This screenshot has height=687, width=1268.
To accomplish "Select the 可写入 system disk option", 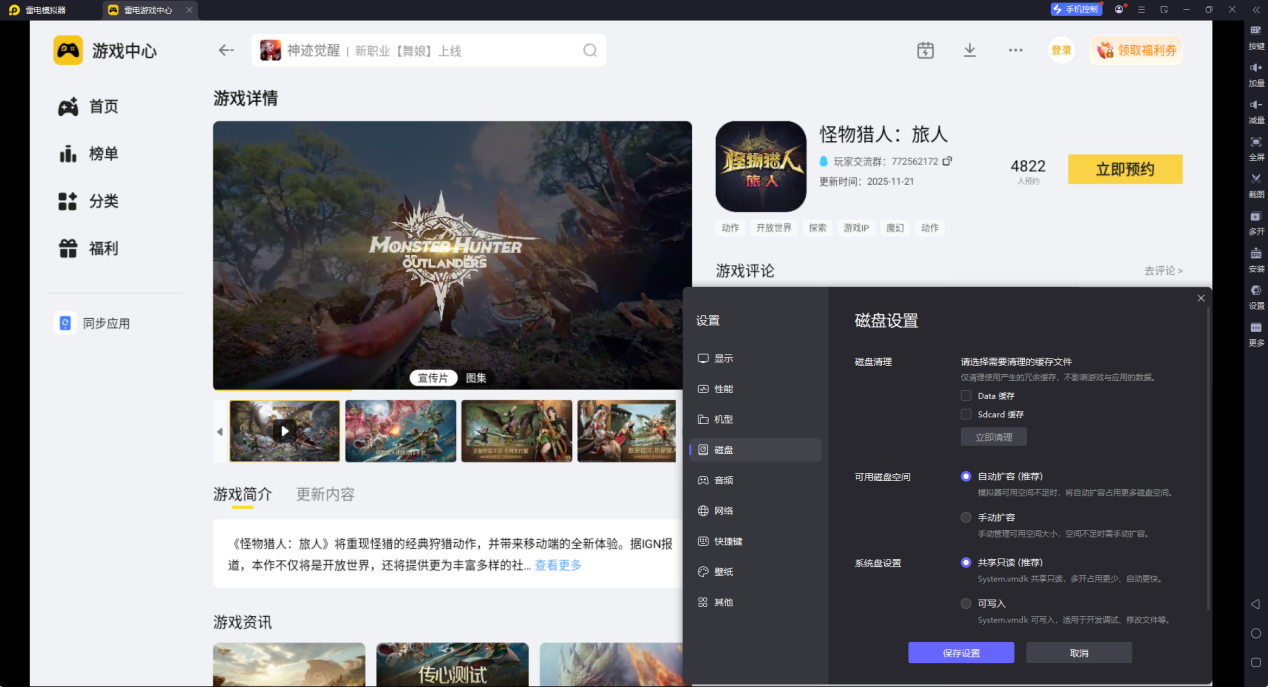I will pos(965,602).
